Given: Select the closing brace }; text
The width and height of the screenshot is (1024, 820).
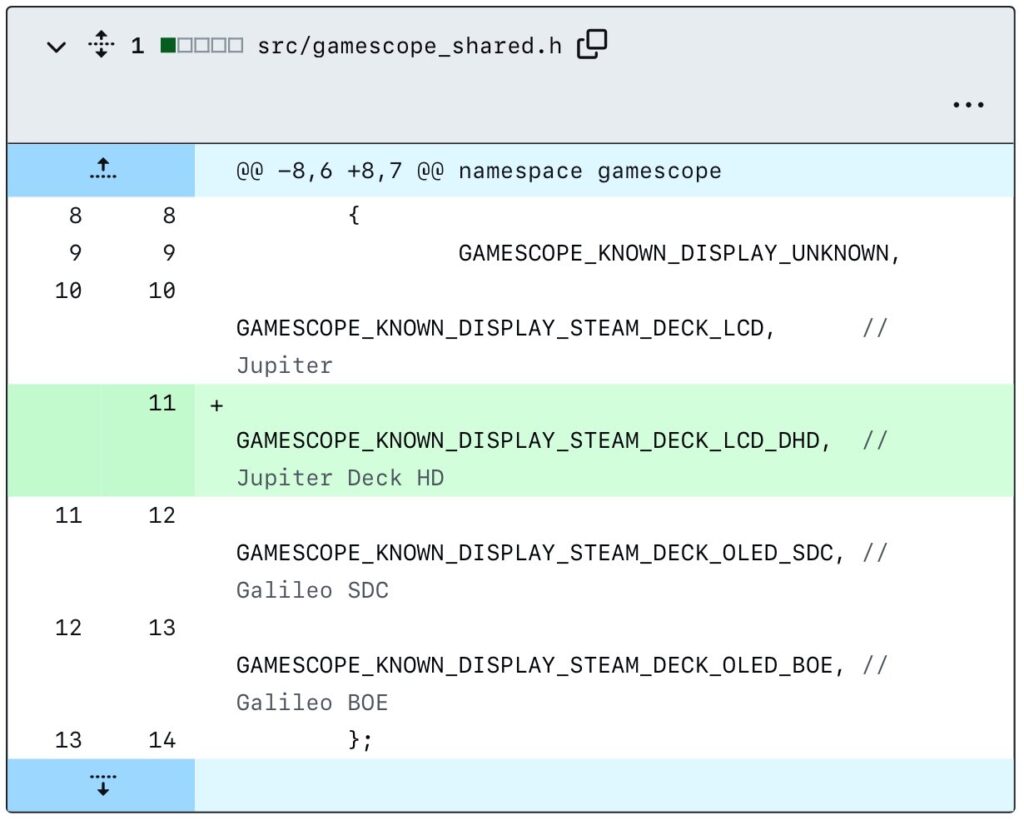Looking at the screenshot, I should [x=360, y=740].
